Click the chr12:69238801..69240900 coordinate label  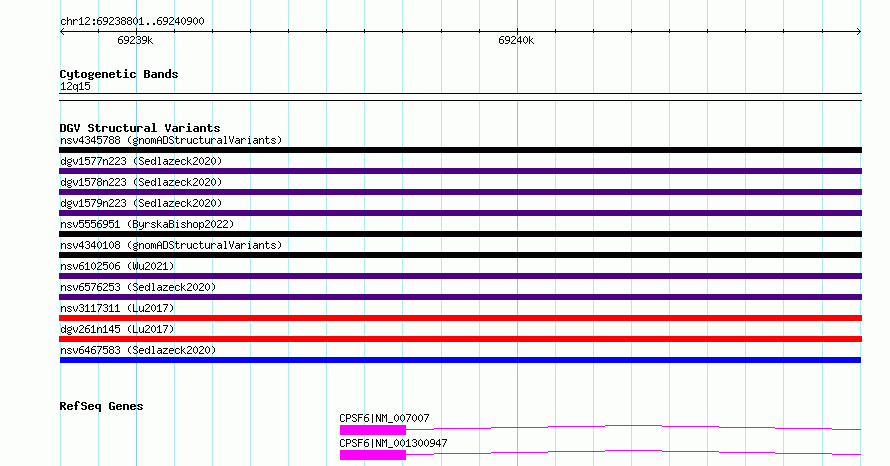pyautogui.click(x=132, y=22)
